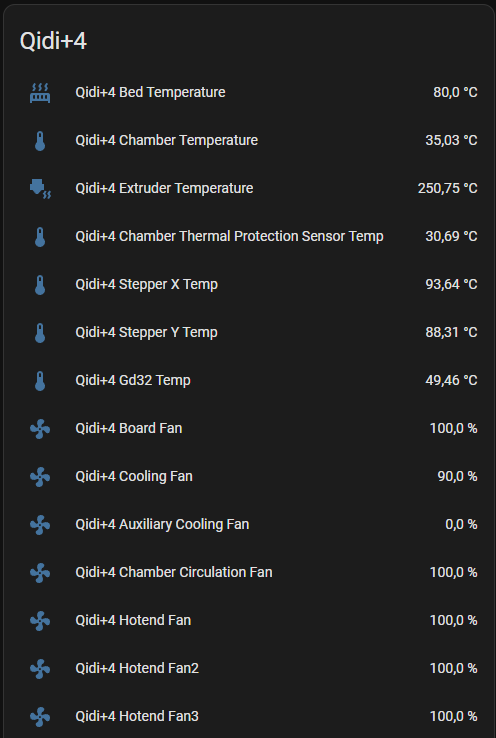Click the Extruder Temperature nozzle icon
The image size is (496, 738).
click(x=40, y=189)
